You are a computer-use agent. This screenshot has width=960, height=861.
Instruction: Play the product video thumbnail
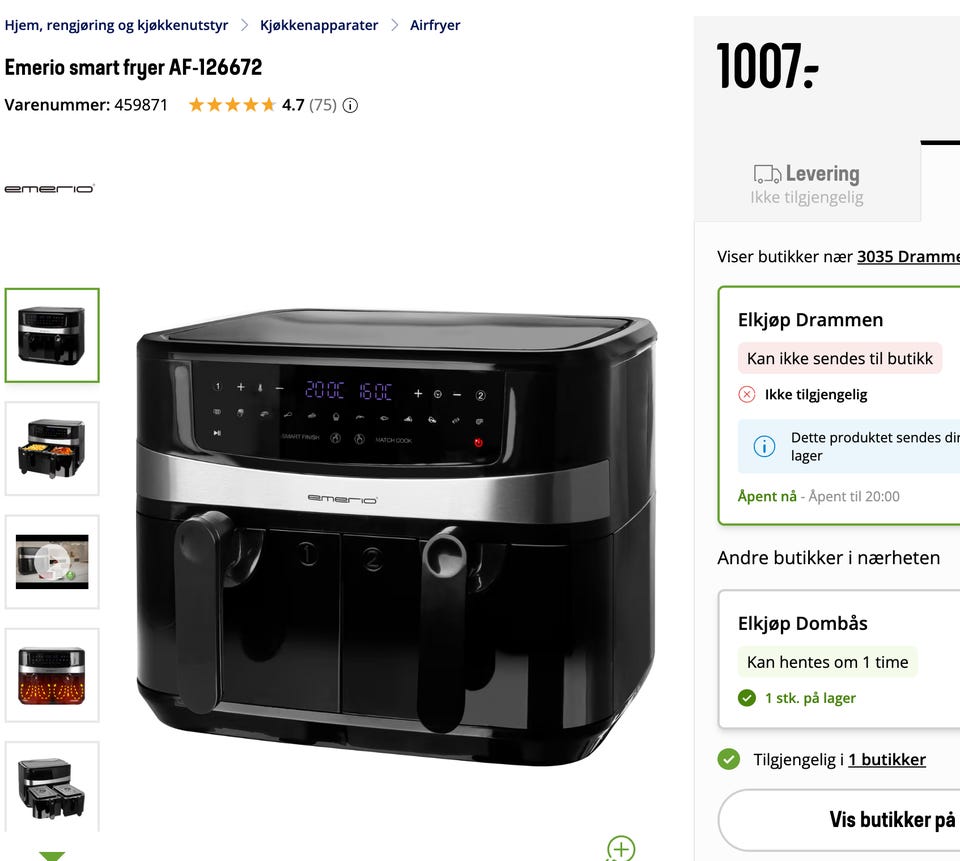coord(52,562)
